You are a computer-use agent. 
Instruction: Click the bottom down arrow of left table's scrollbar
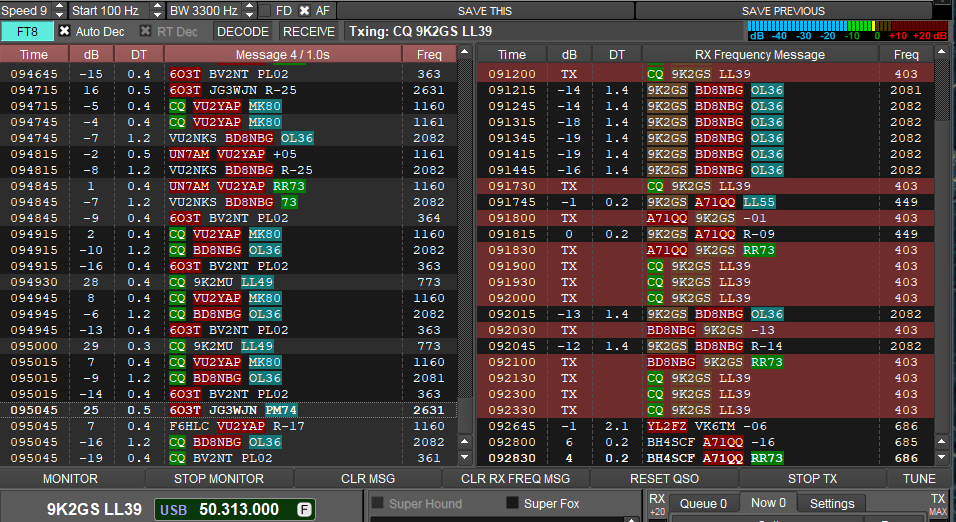point(465,457)
